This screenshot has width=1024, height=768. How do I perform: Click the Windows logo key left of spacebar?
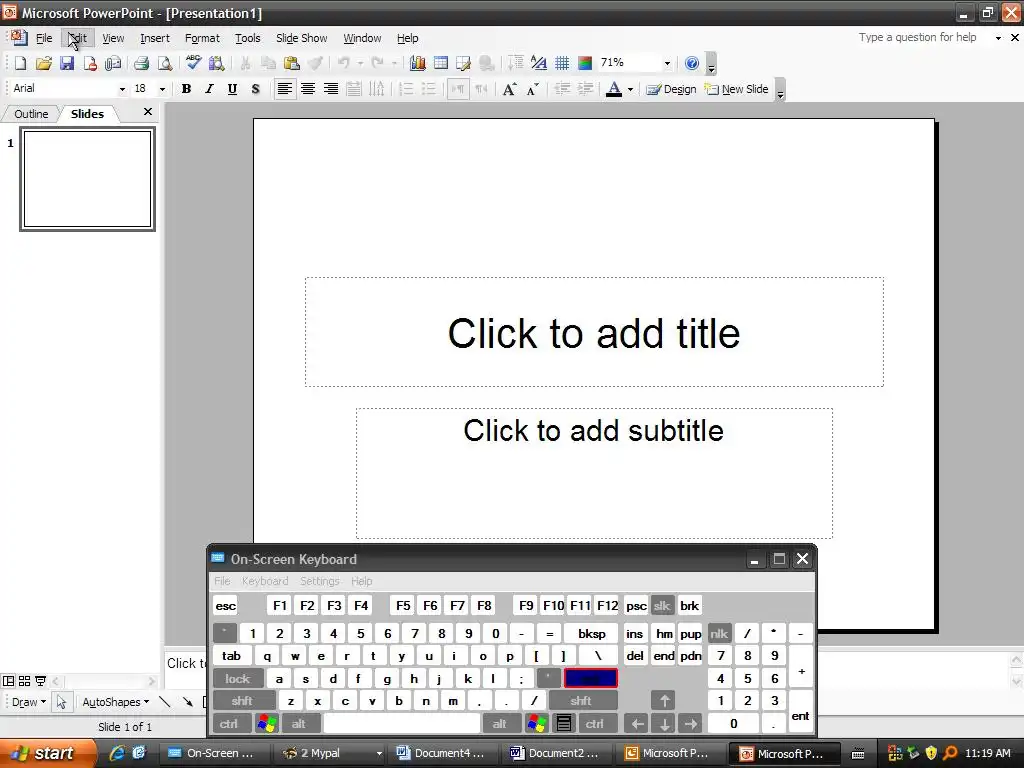[267, 724]
